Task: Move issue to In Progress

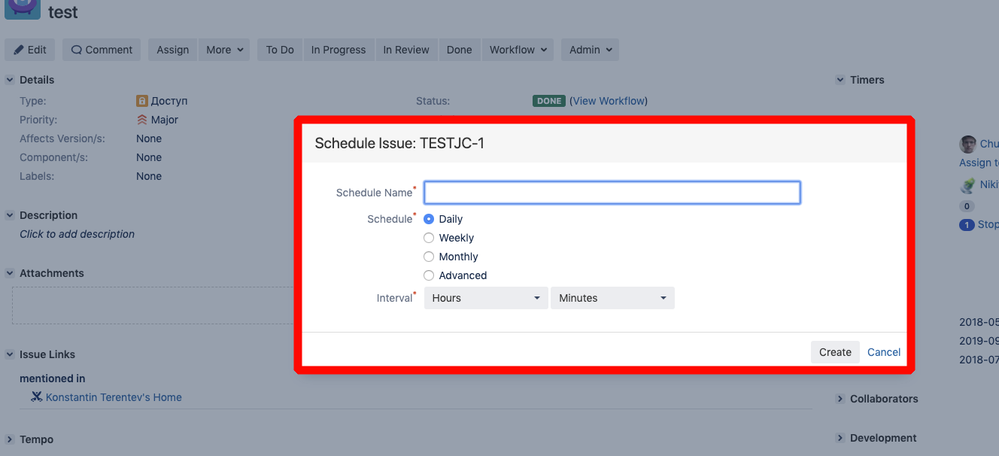Action: tap(338, 50)
